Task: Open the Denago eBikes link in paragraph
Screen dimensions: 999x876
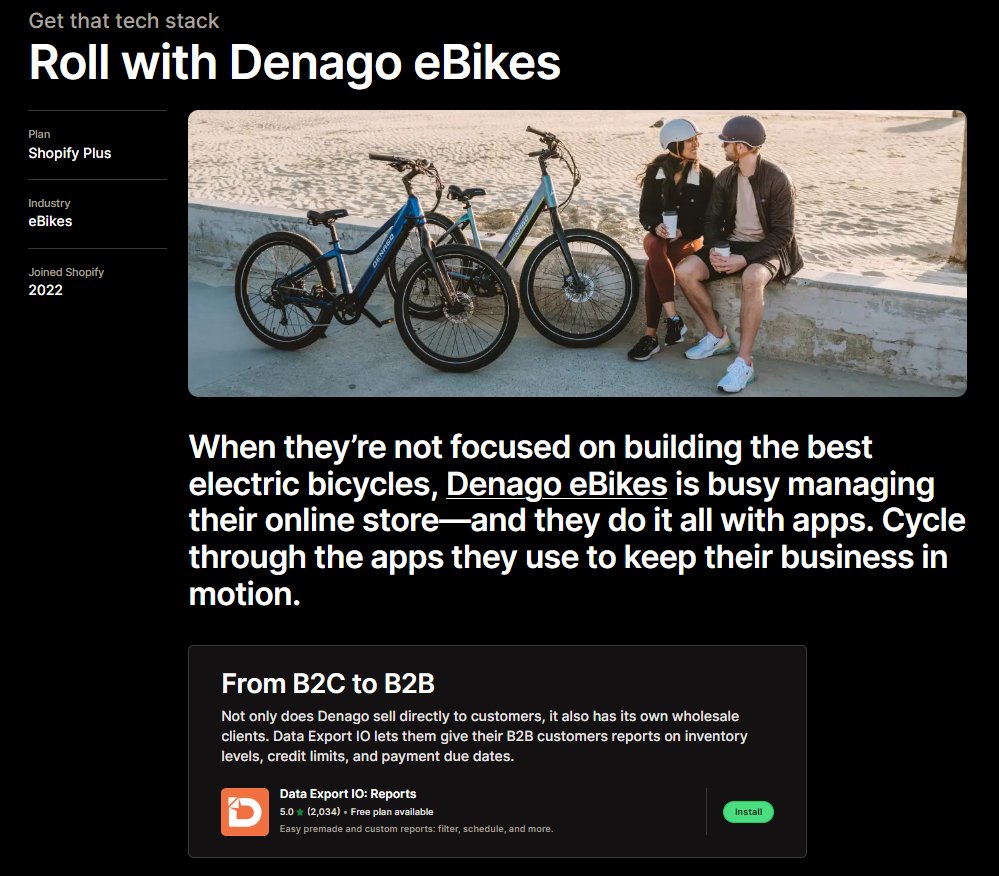Action: 557,484
